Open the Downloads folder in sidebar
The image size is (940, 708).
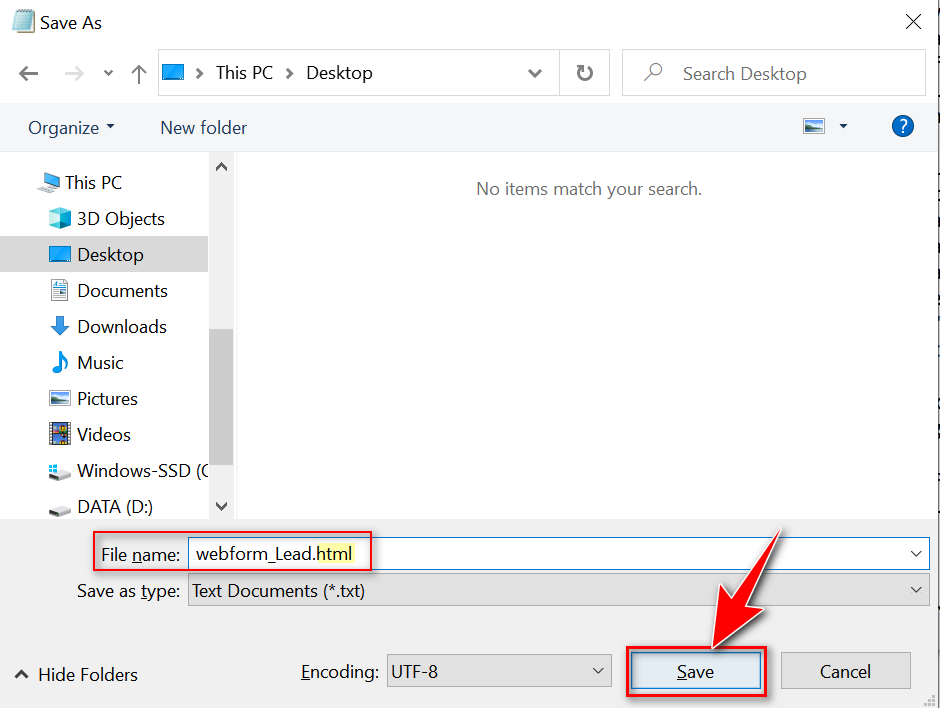pyautogui.click(x=121, y=326)
